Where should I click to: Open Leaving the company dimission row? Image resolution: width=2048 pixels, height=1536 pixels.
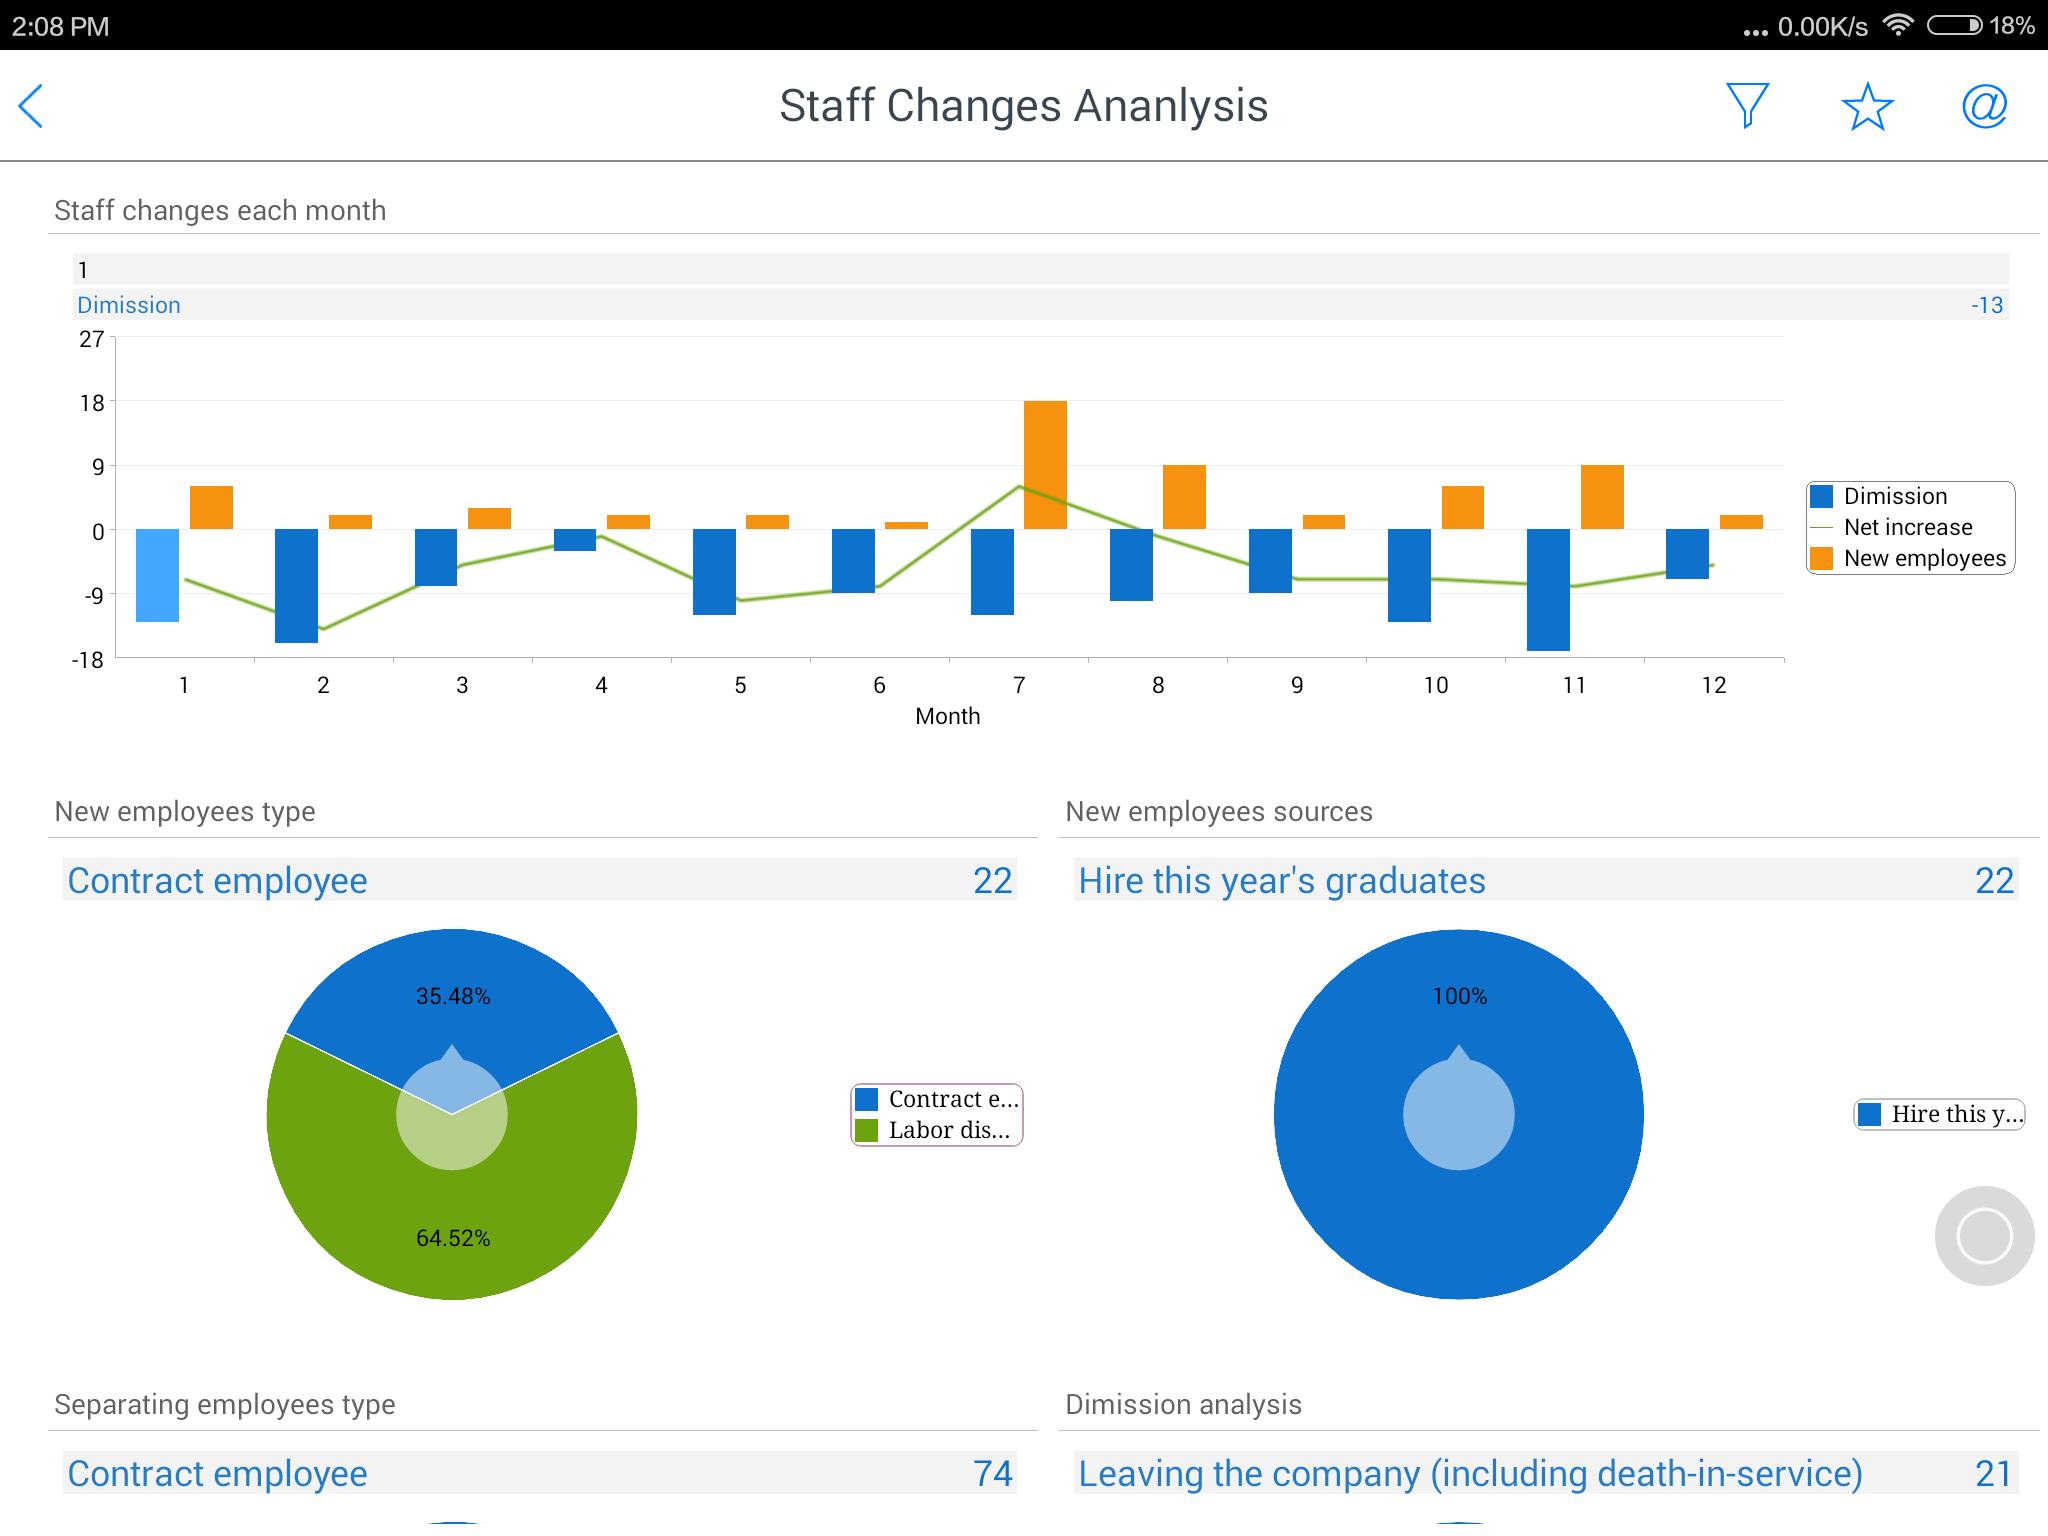[x=1546, y=1473]
